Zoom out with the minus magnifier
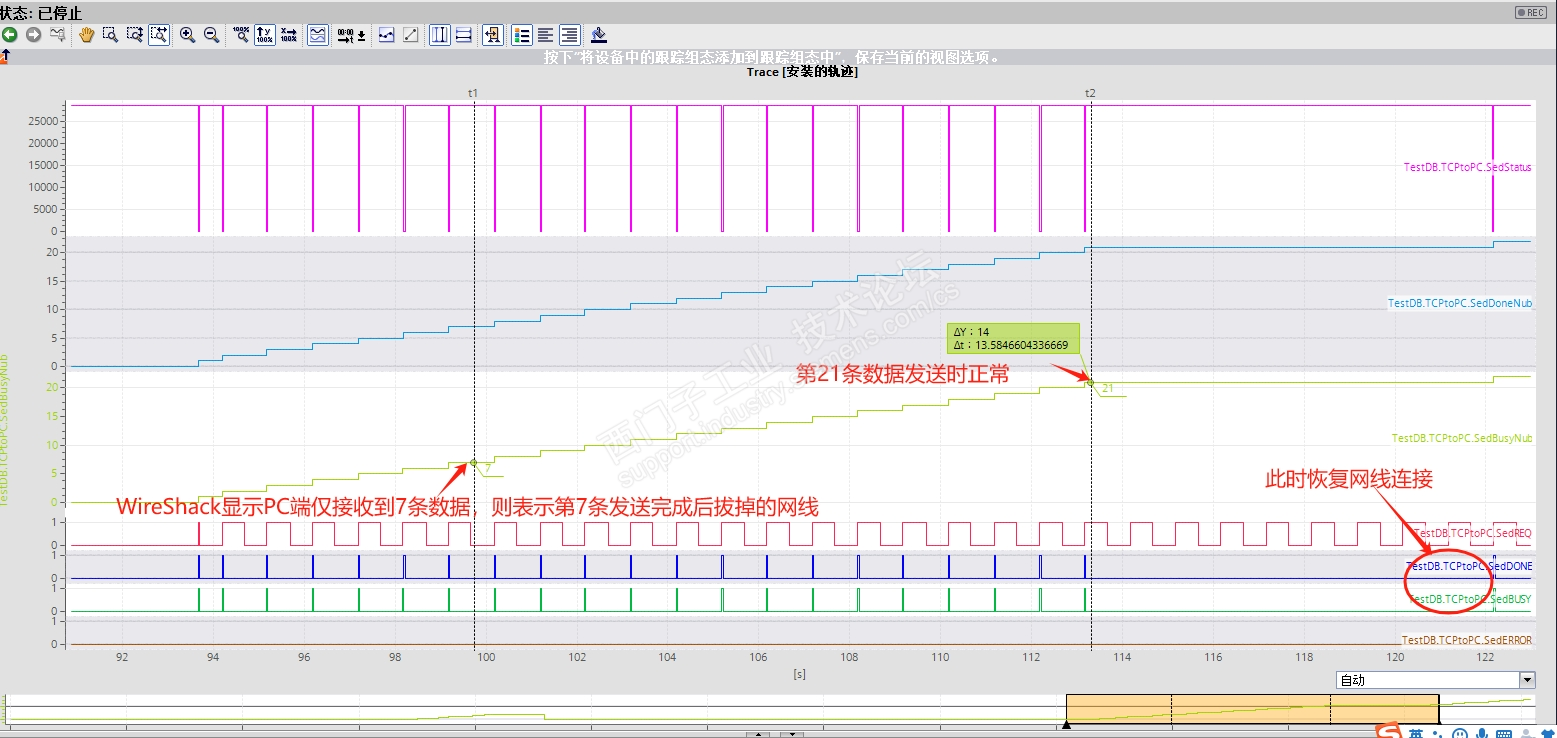Screen dimensions: 1557x738 (x=211, y=35)
